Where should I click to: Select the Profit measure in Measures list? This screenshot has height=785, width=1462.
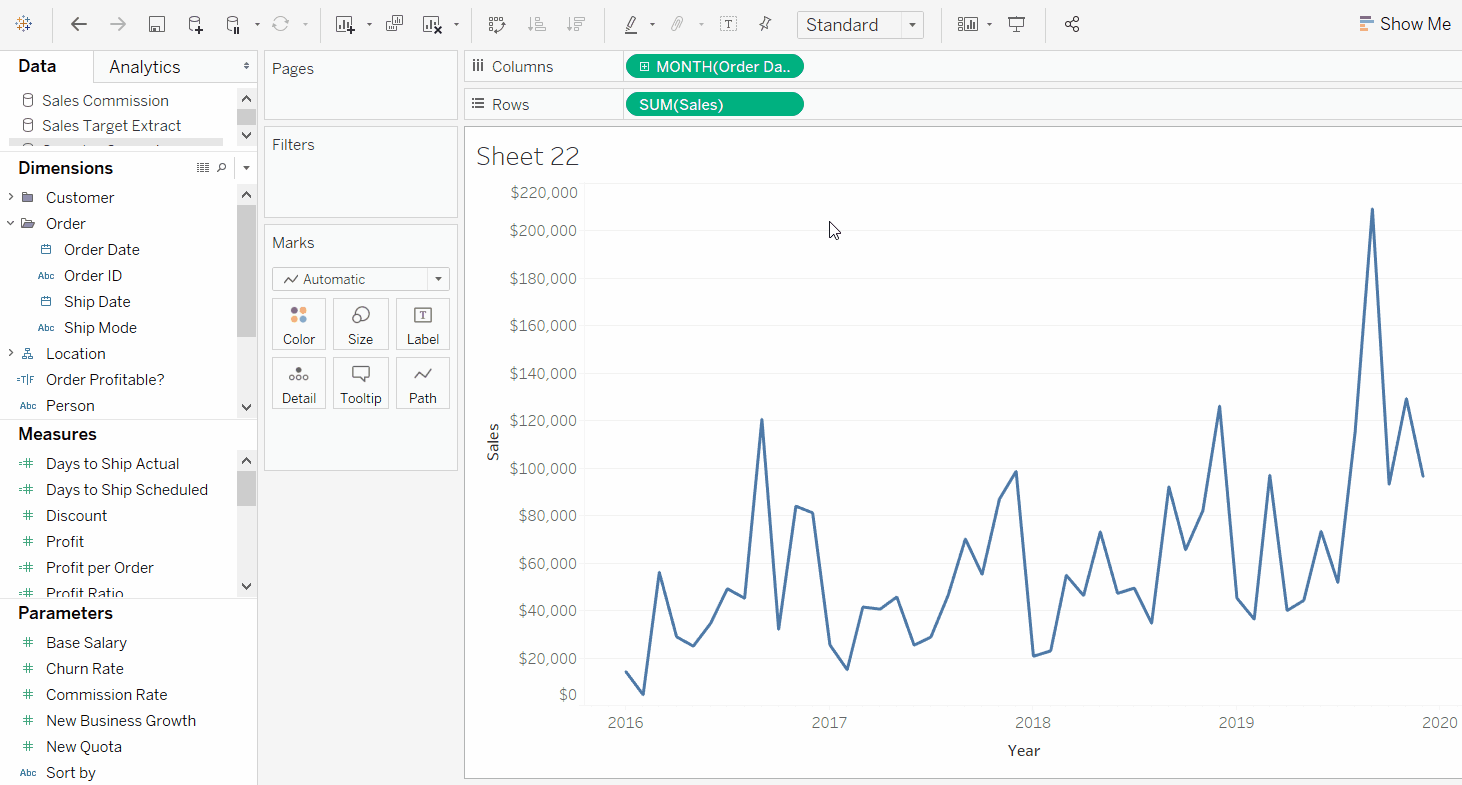(65, 542)
